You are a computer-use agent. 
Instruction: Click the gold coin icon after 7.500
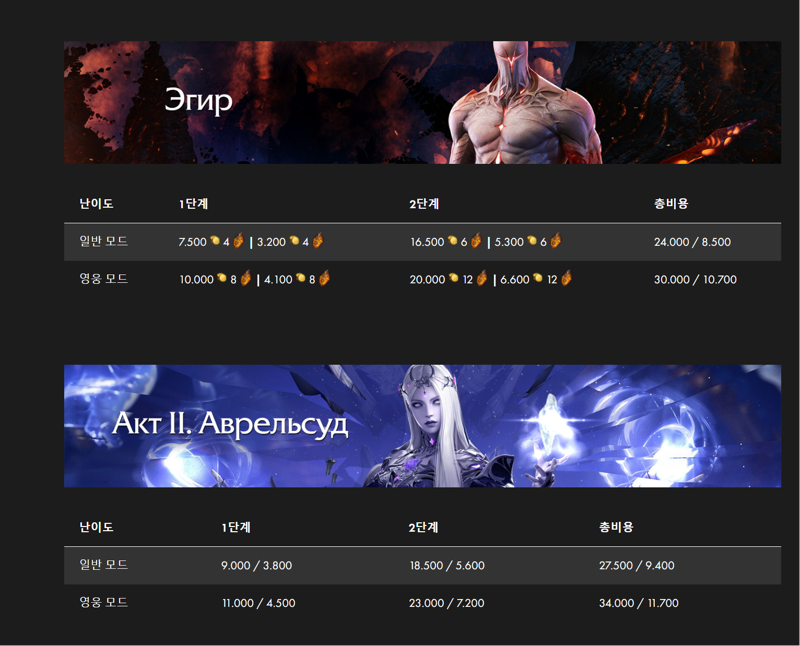(215, 240)
